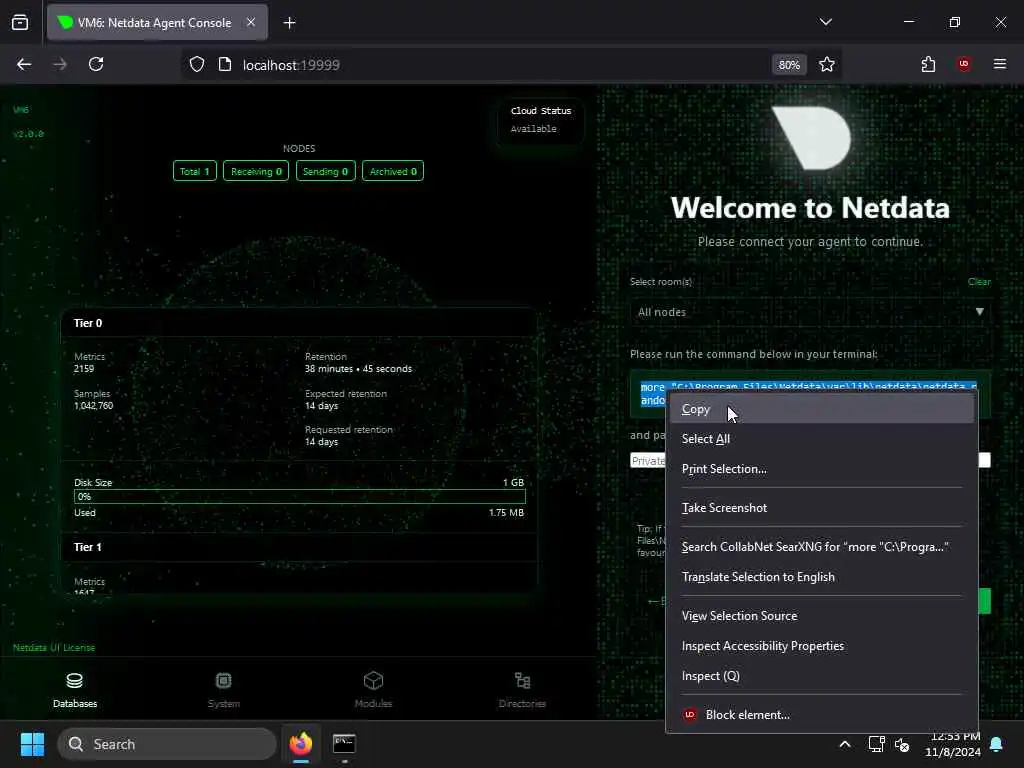Open the Firefox View button

coord(20,23)
